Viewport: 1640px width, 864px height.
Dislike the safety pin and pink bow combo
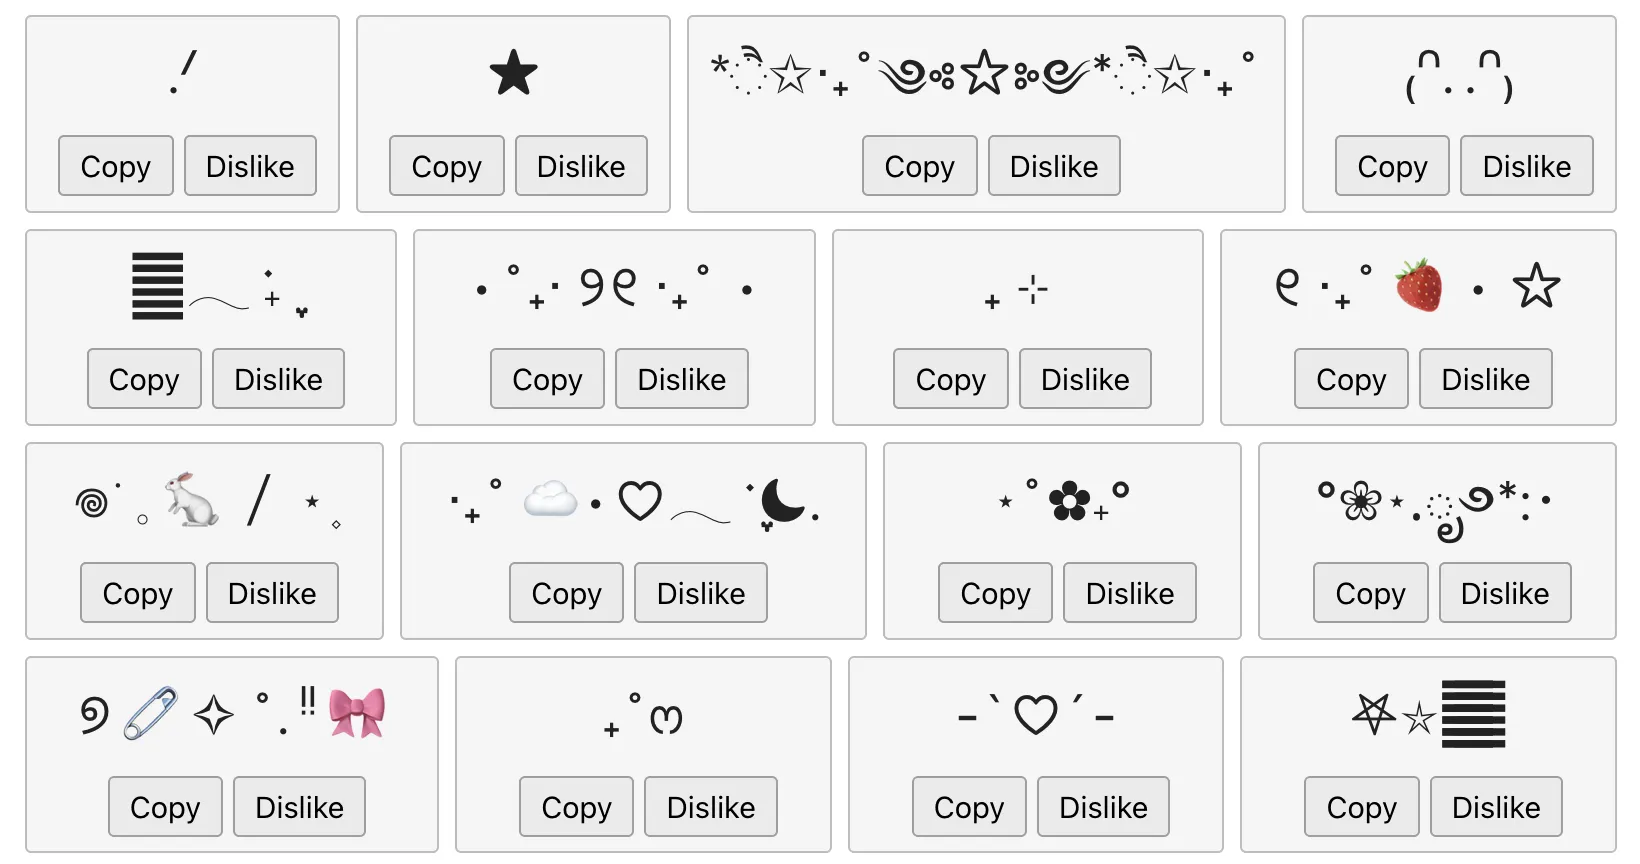[299, 807]
